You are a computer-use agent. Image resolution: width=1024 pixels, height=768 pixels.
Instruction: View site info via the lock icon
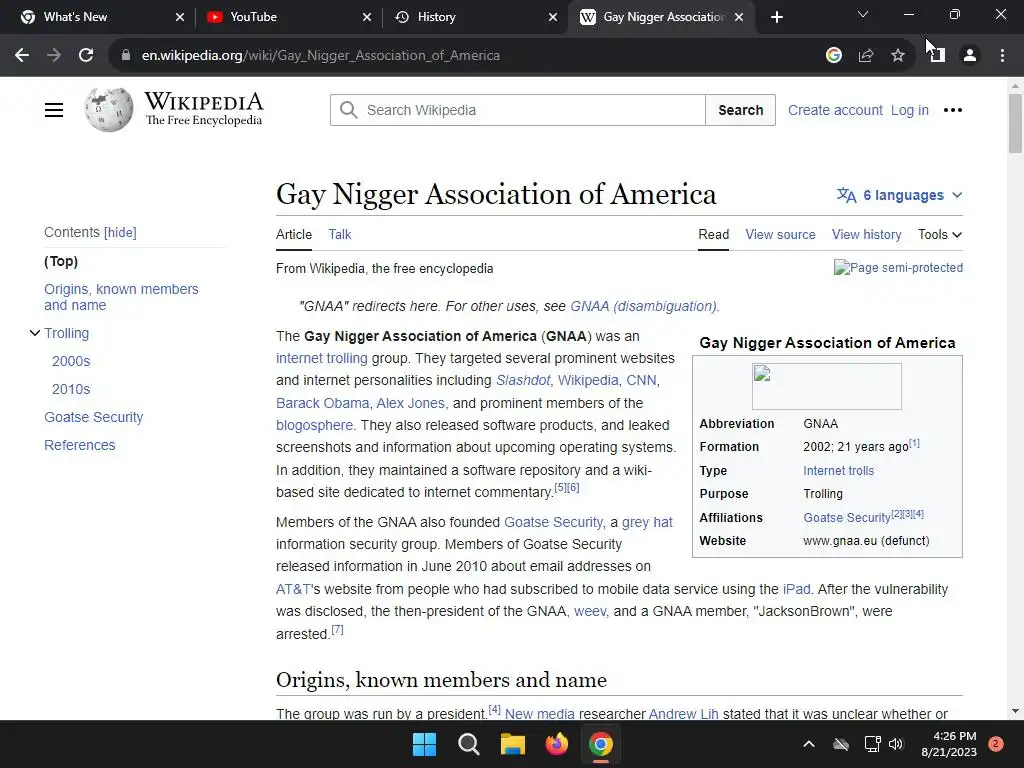[x=126, y=56]
